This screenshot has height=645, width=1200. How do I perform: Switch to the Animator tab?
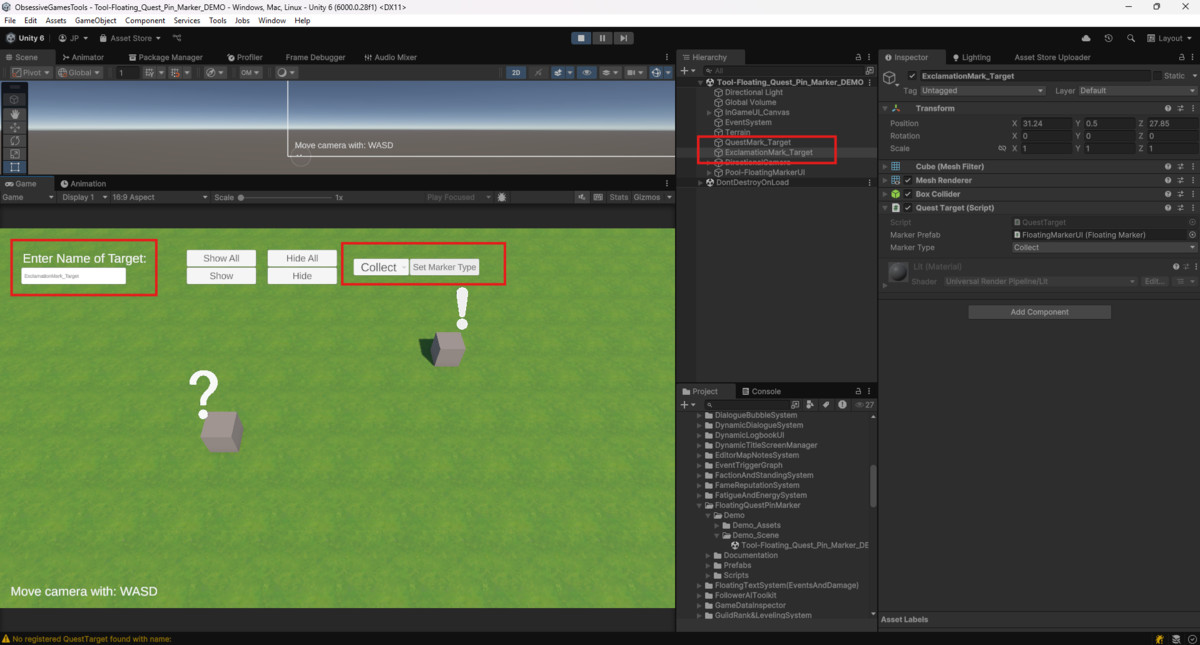coord(82,57)
